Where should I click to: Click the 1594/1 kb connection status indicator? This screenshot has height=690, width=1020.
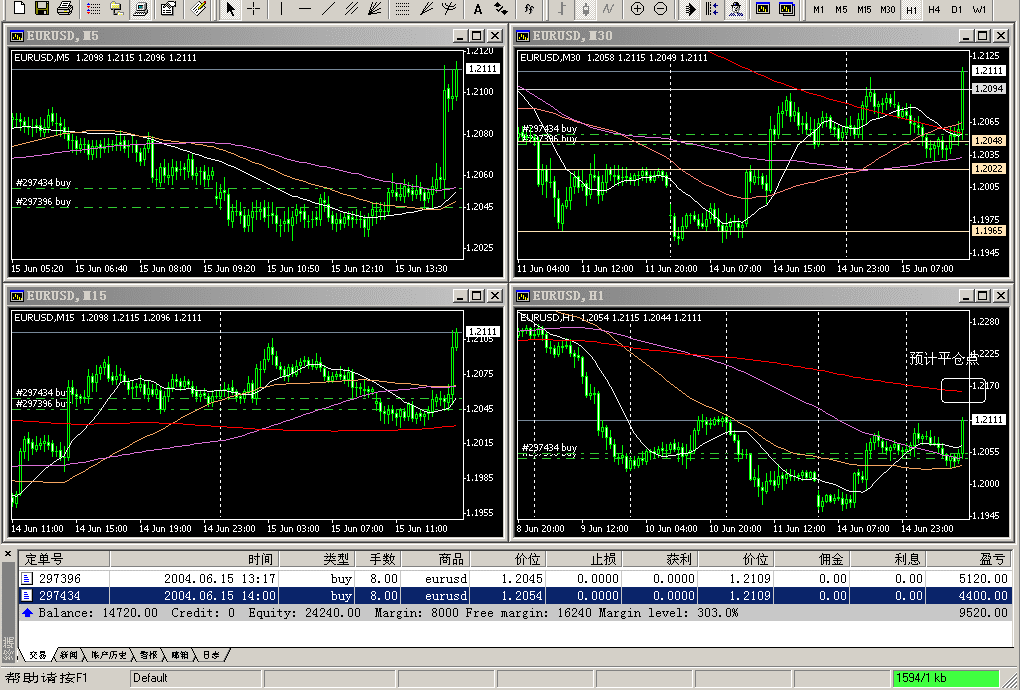(x=946, y=678)
